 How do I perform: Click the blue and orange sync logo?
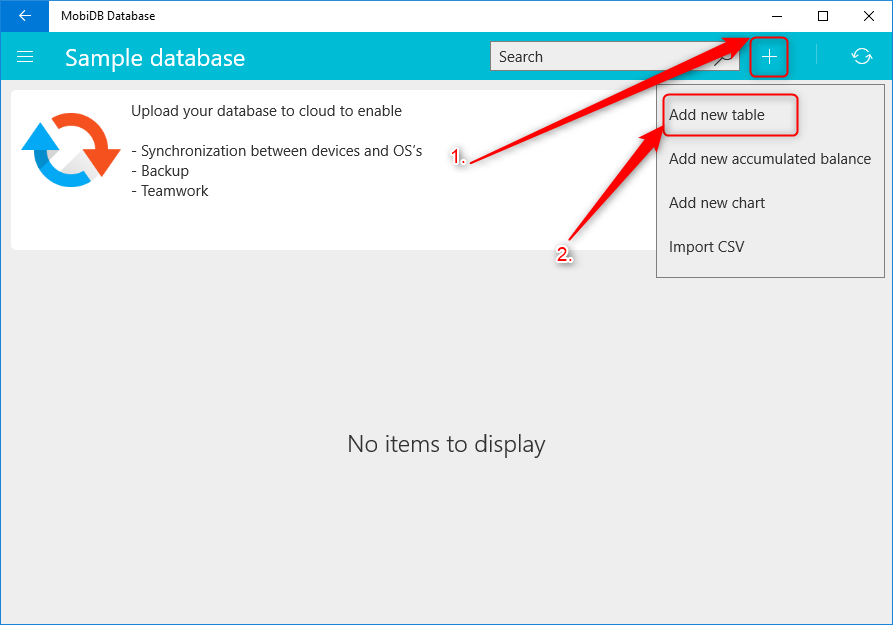click(71, 150)
